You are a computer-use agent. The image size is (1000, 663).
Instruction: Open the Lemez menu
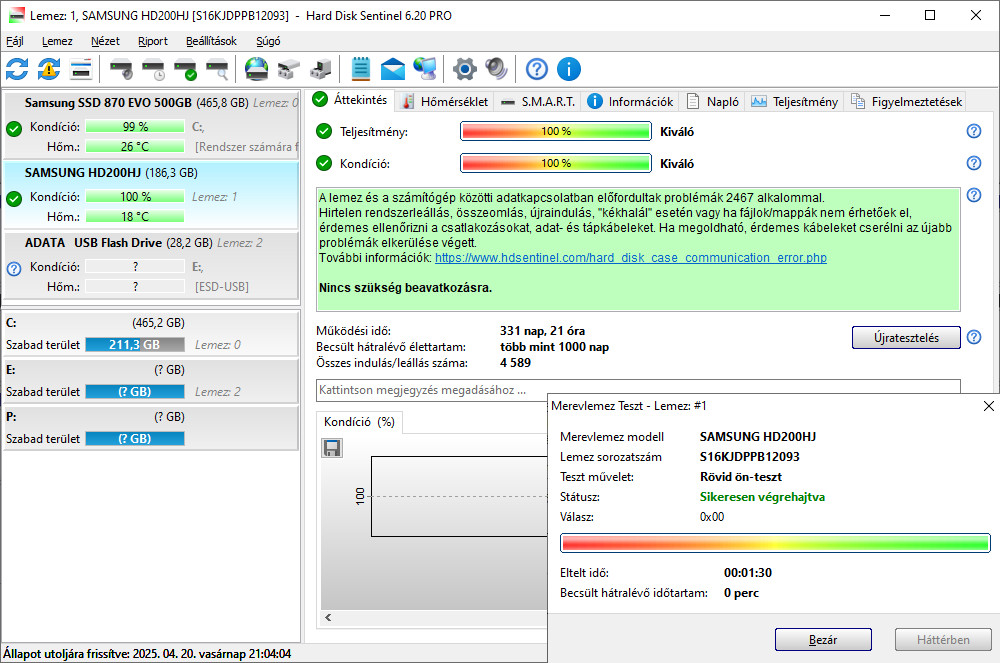(x=57, y=41)
